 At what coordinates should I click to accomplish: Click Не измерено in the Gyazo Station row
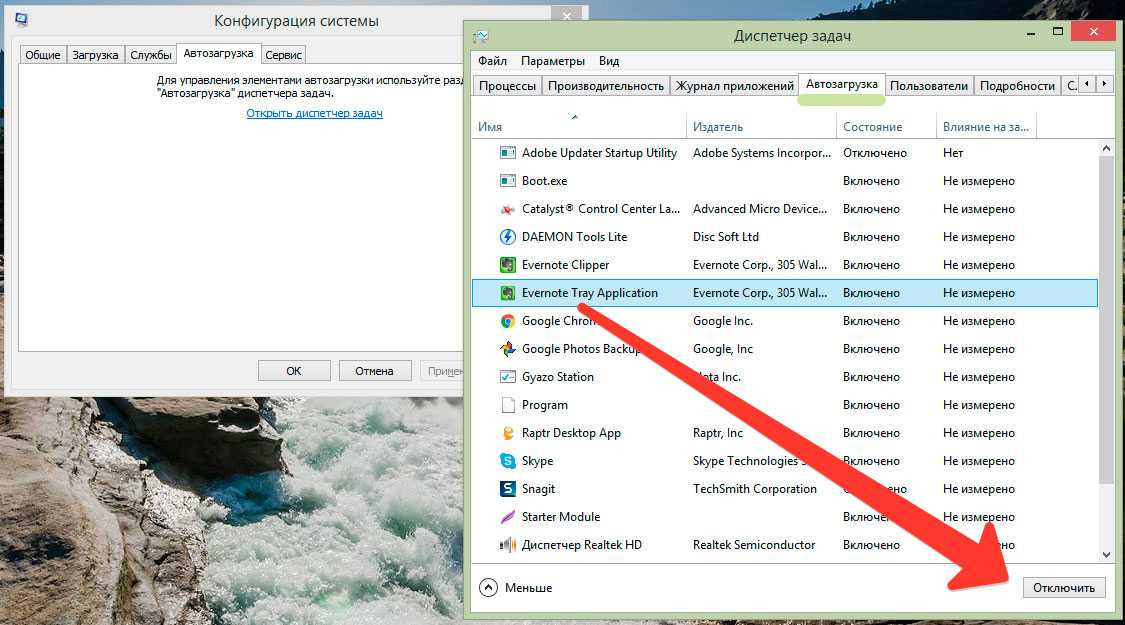pyautogui.click(x=979, y=377)
